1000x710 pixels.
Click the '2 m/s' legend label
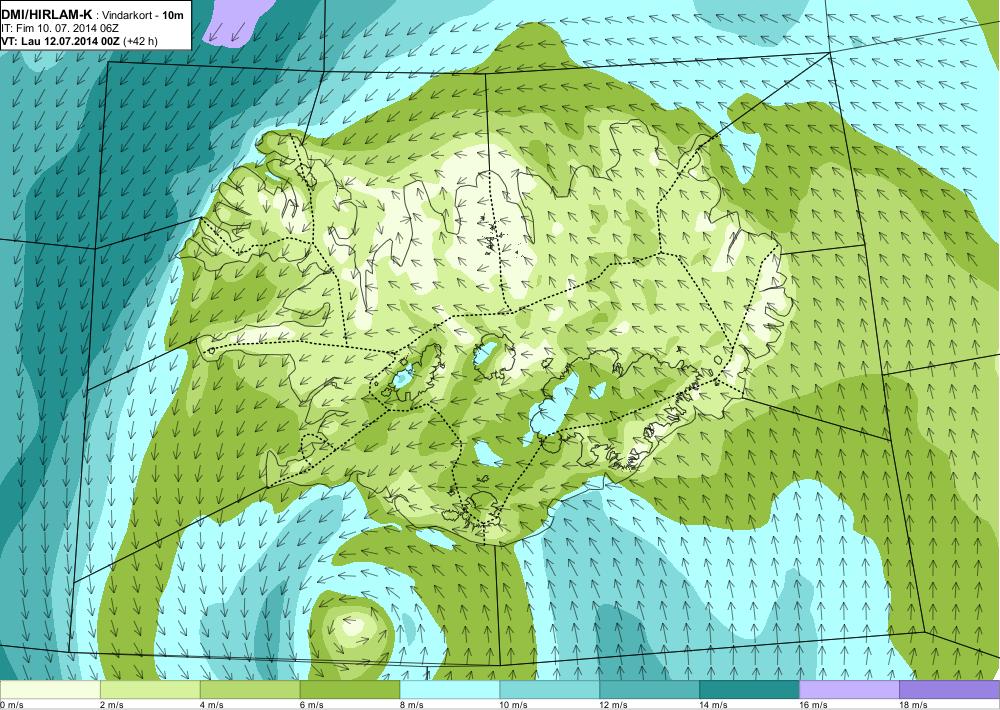(112, 704)
